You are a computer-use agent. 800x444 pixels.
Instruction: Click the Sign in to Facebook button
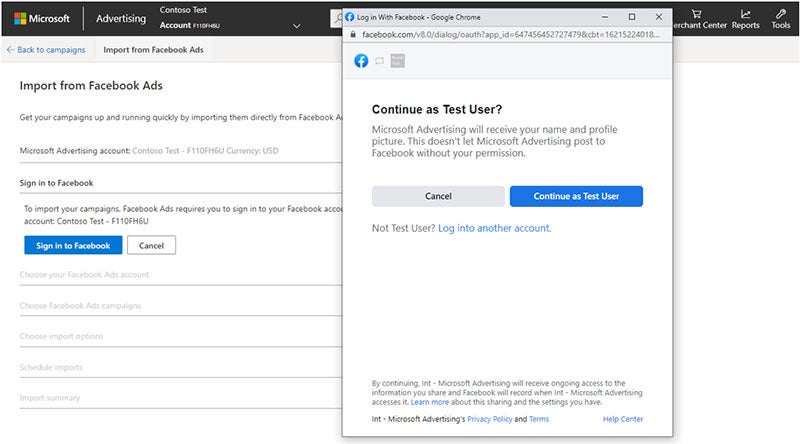coord(73,245)
